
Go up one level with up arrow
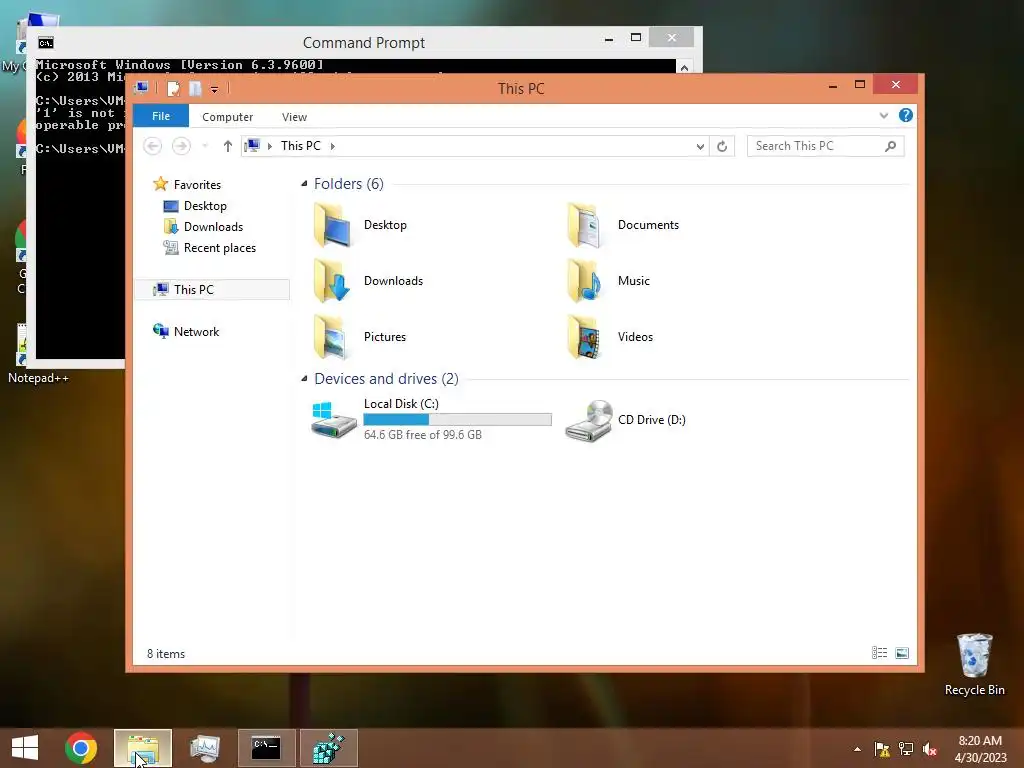tap(227, 146)
